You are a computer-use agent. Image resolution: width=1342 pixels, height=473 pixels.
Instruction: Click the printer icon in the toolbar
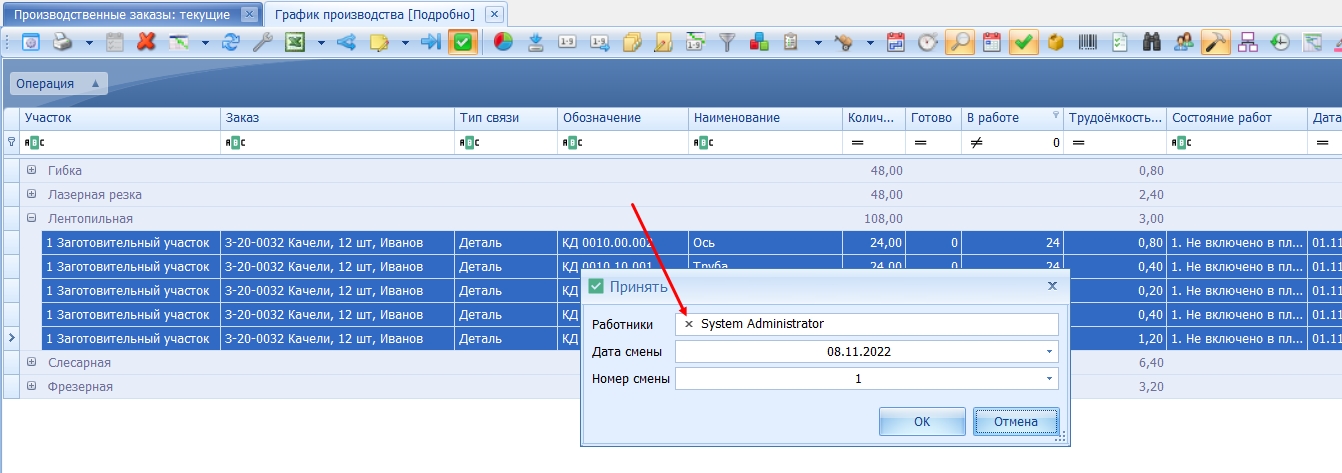pos(63,43)
